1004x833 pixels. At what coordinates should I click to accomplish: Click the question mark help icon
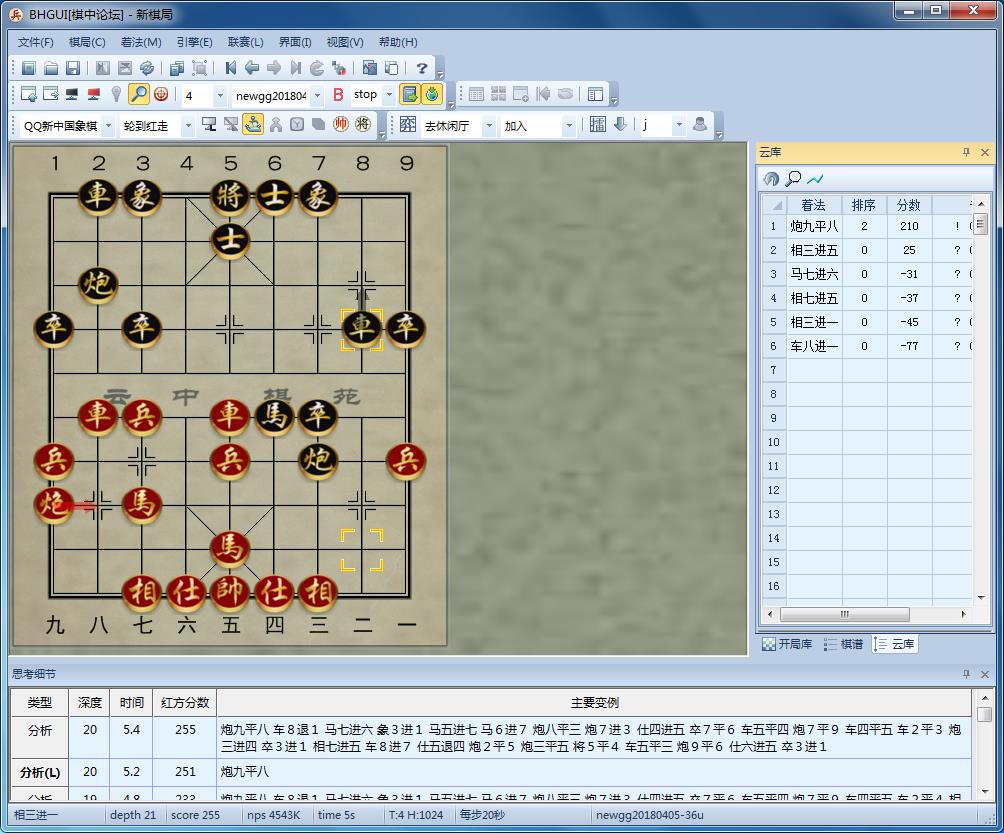coord(421,68)
